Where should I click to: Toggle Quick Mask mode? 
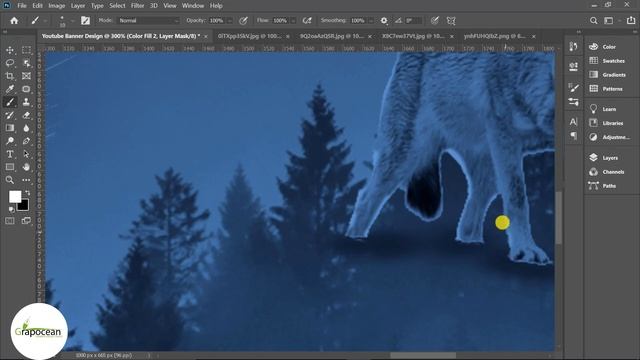pyautogui.click(x=10, y=221)
